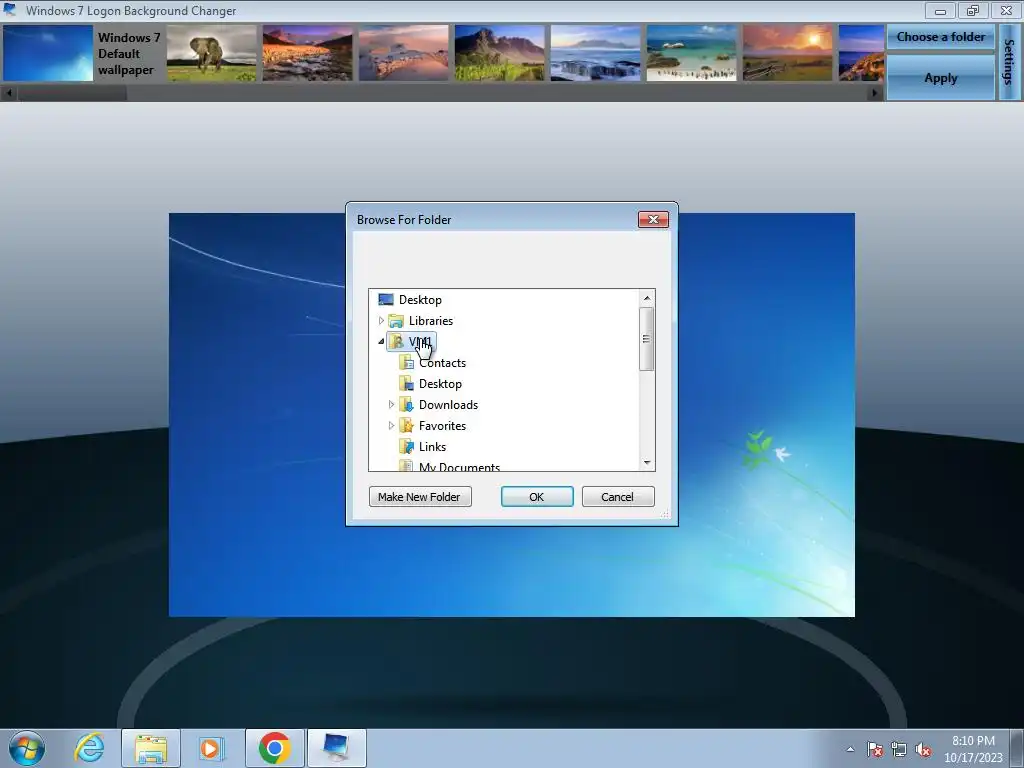Open the Windows Start menu orb
Screen dimensions: 1024x768
pyautogui.click(x=27, y=748)
